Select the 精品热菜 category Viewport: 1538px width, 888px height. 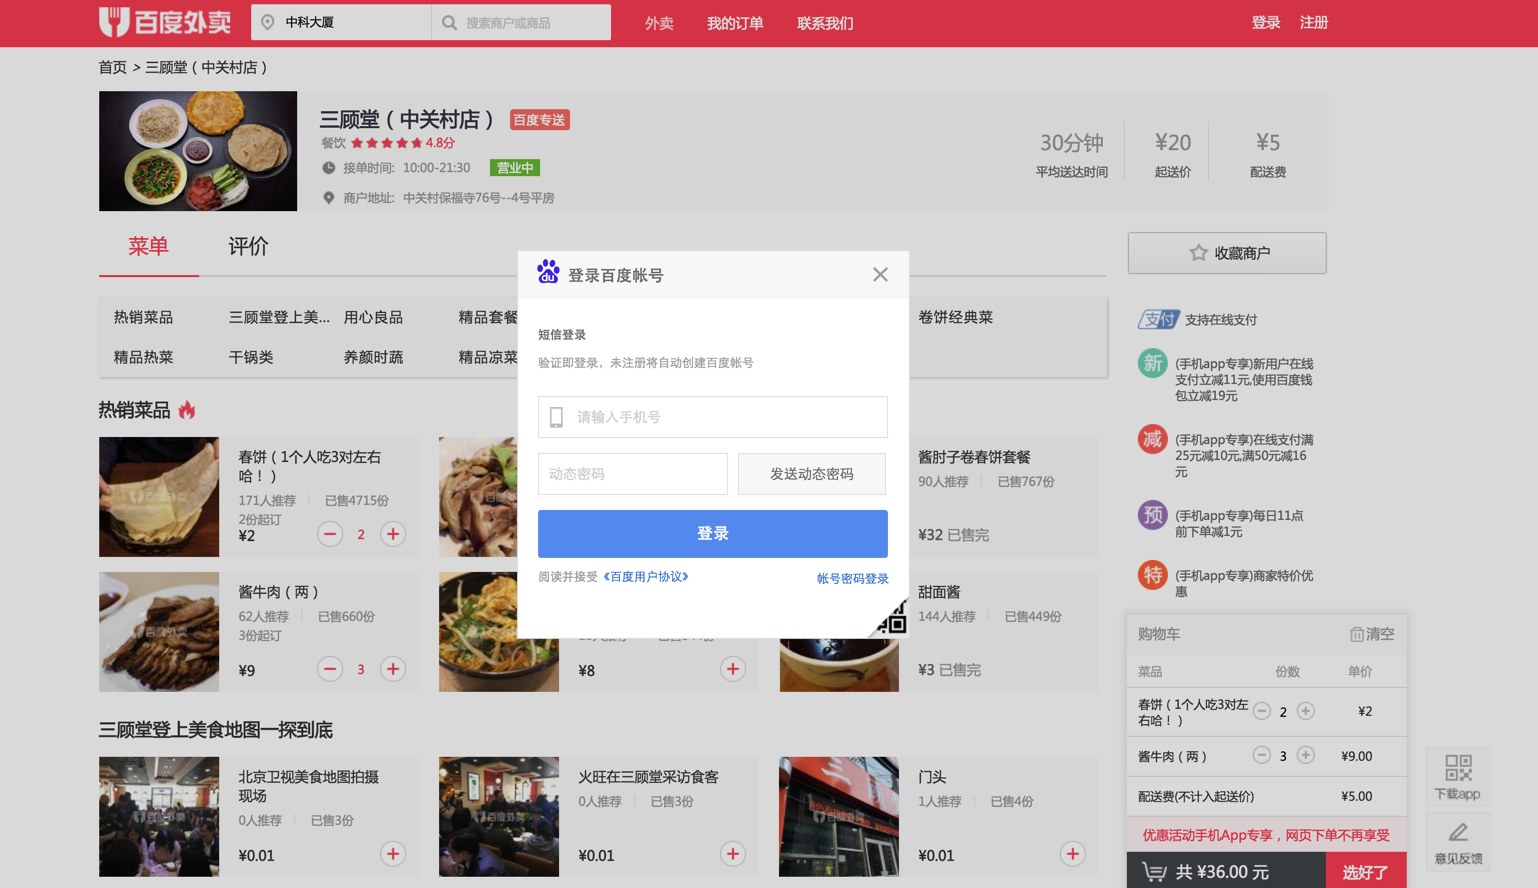coord(143,357)
